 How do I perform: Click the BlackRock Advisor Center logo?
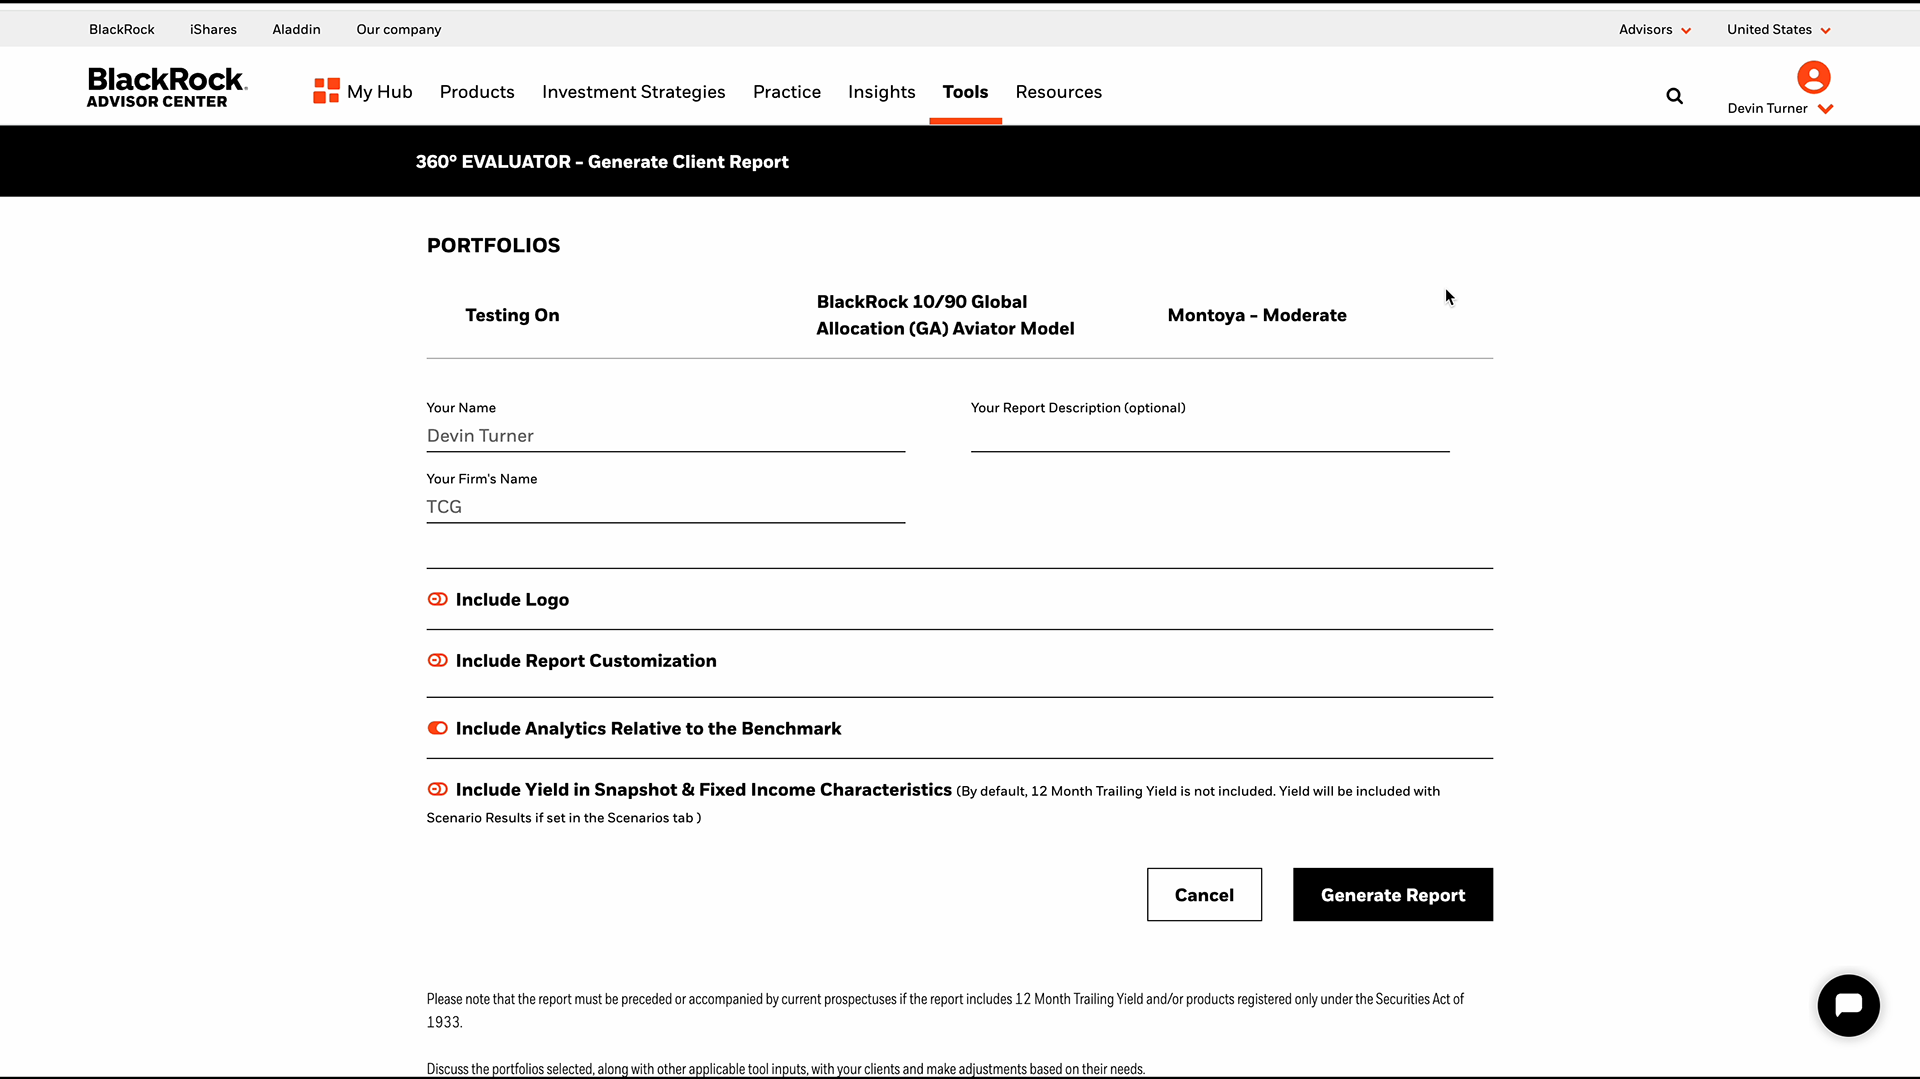[166, 87]
